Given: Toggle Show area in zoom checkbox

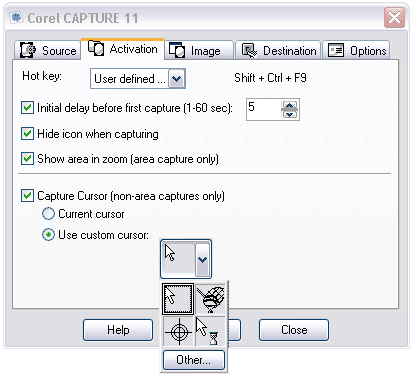Looking at the screenshot, I should point(27,159).
